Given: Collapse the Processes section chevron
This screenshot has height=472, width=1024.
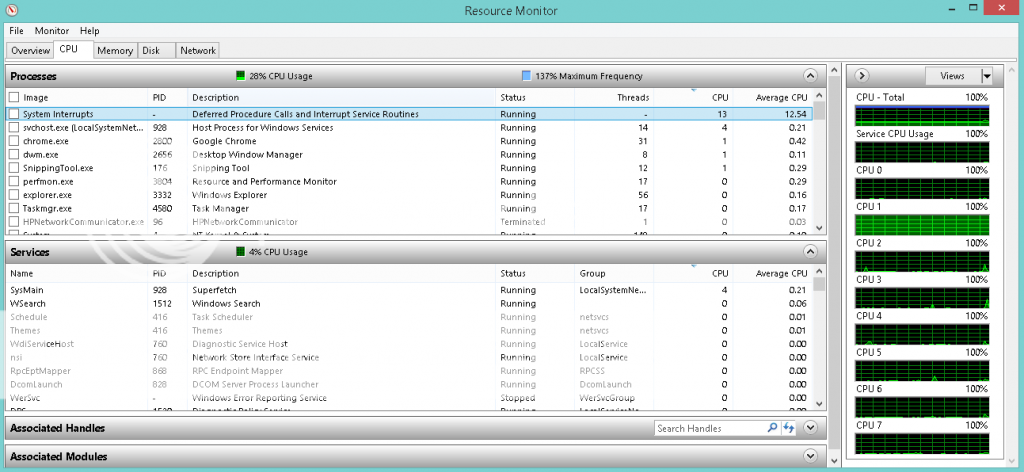Looking at the screenshot, I should click(810, 76).
